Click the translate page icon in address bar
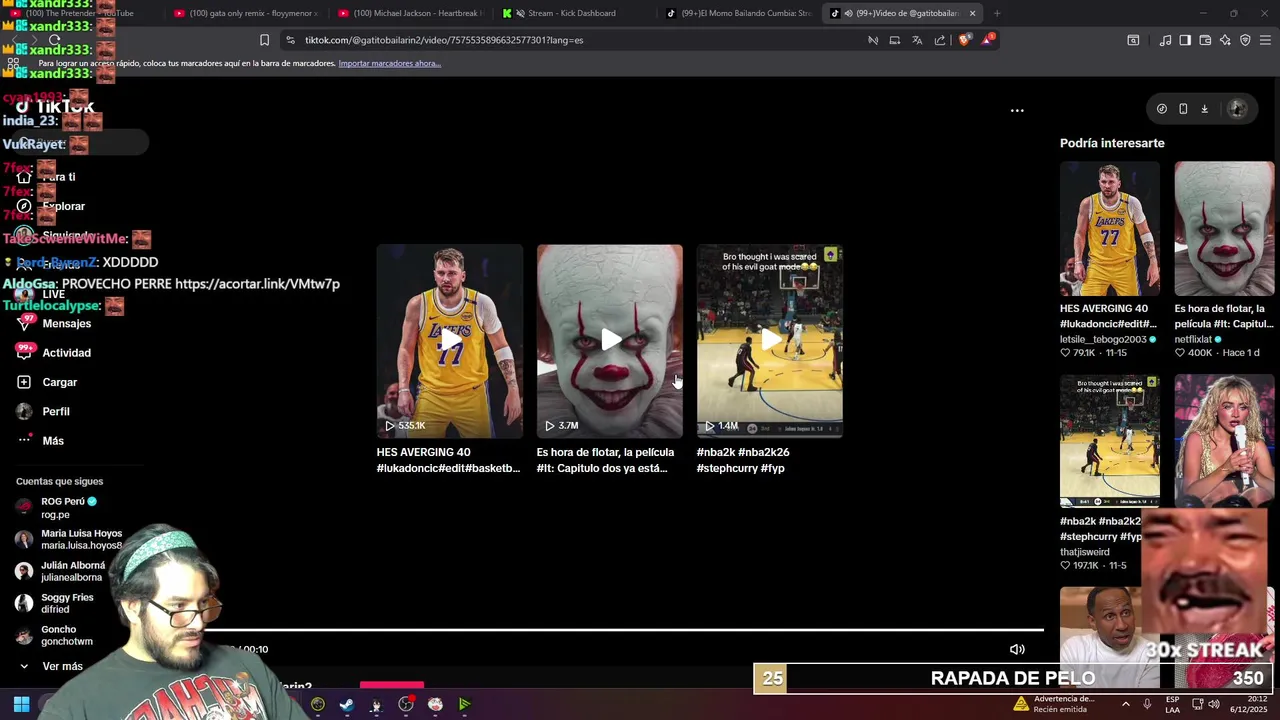The width and height of the screenshot is (1280, 720). point(917,40)
